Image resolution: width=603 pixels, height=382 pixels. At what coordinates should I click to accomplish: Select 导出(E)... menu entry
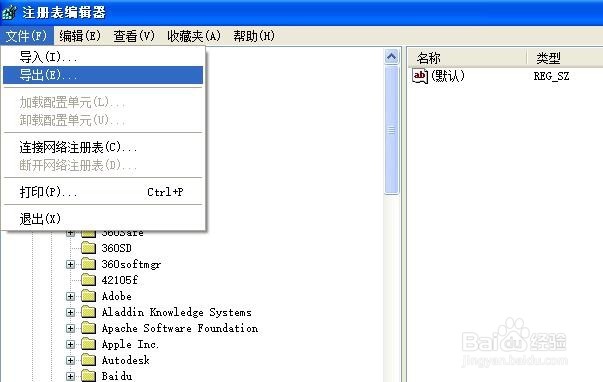point(103,75)
